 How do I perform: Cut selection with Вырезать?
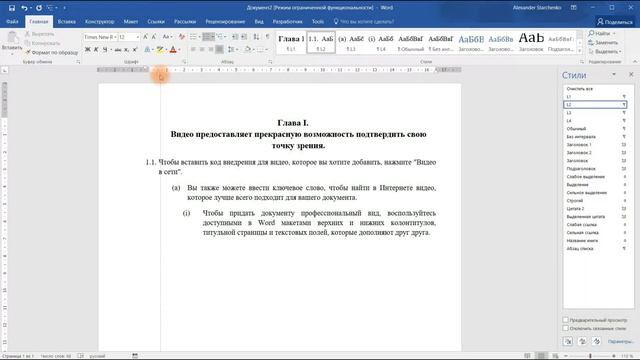(x=40, y=34)
